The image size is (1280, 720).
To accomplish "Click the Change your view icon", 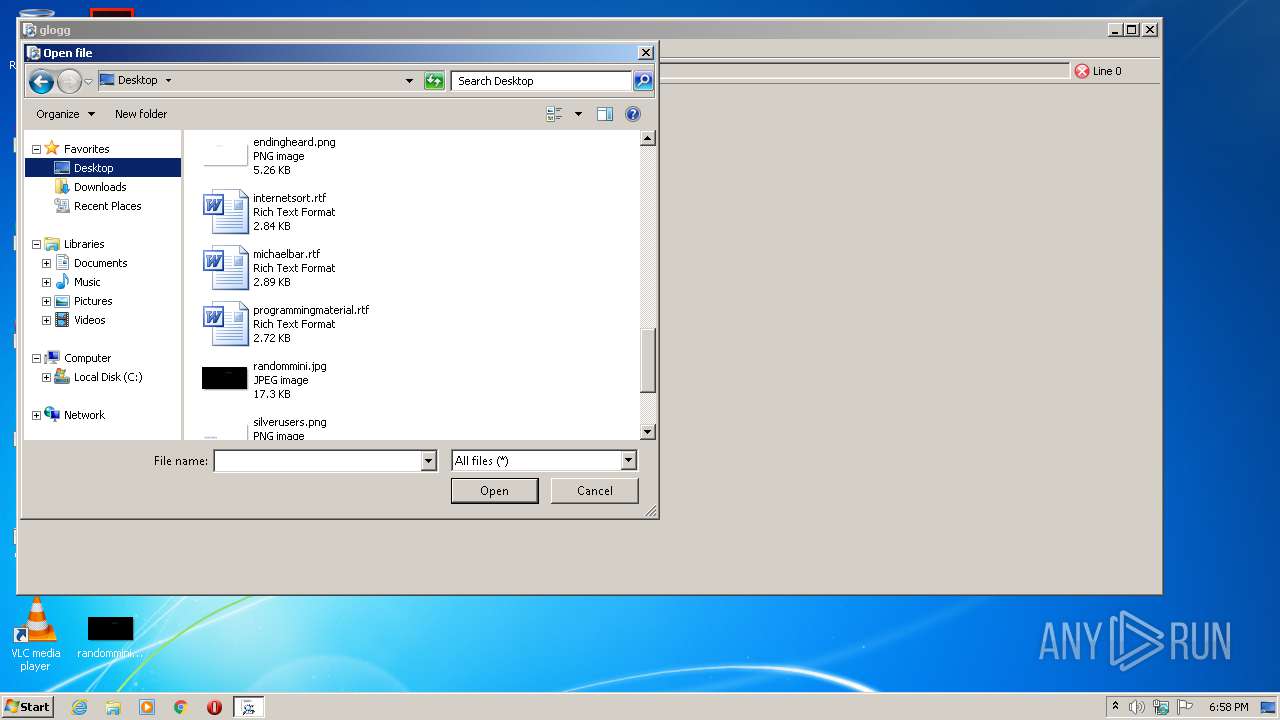I will (554, 114).
